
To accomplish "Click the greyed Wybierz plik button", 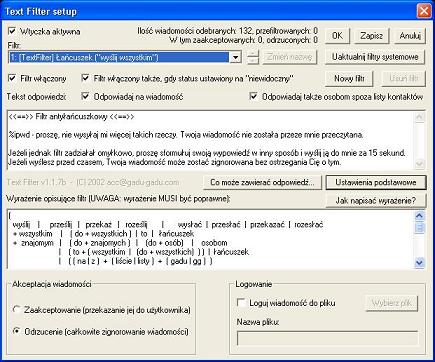I will pyautogui.click(x=392, y=303).
